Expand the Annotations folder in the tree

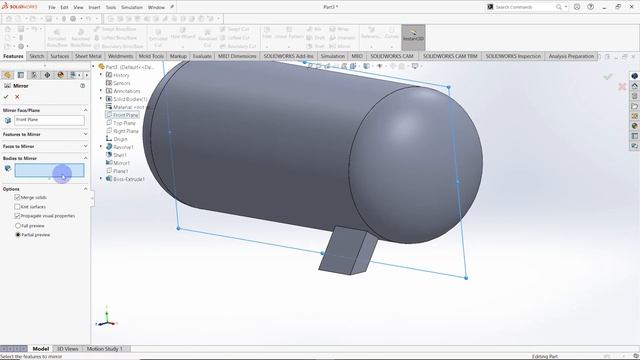coord(101,91)
